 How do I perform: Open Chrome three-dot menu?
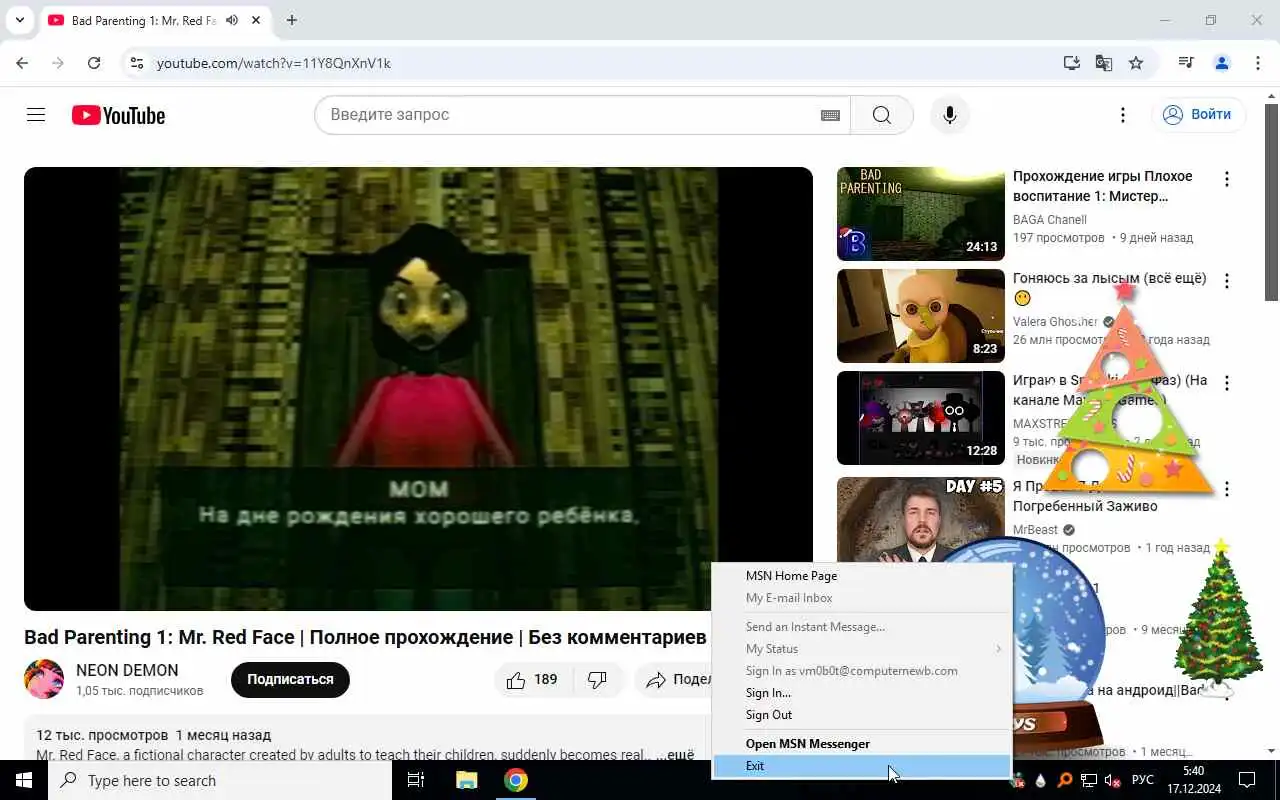point(1257,63)
